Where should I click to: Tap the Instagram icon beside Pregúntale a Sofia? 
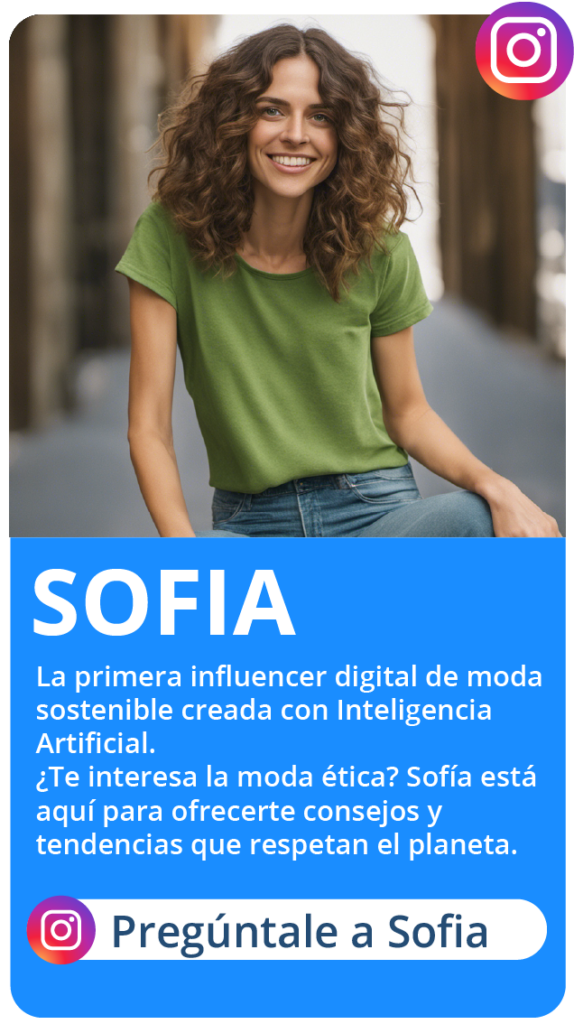pyautogui.click(x=61, y=929)
